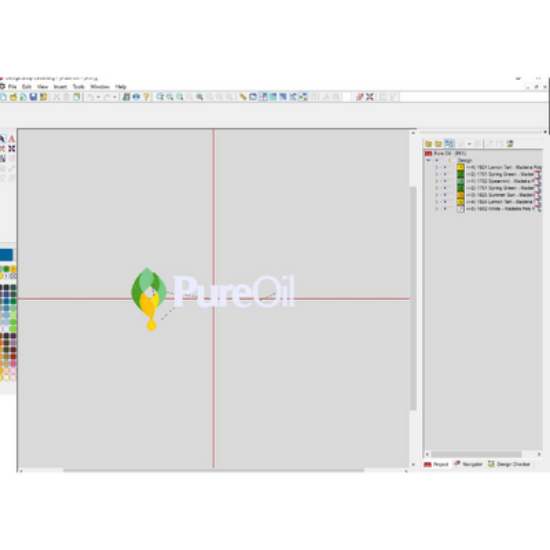Open the dropdown arrow in Project panel toolbar
This screenshot has height=550, width=550.
point(469,143)
